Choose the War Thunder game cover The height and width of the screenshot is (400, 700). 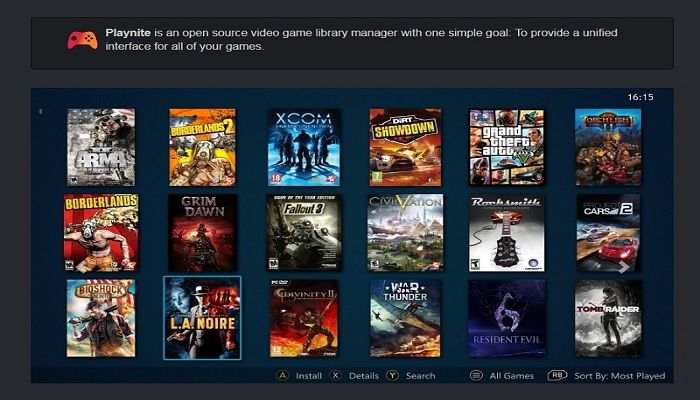coord(405,318)
